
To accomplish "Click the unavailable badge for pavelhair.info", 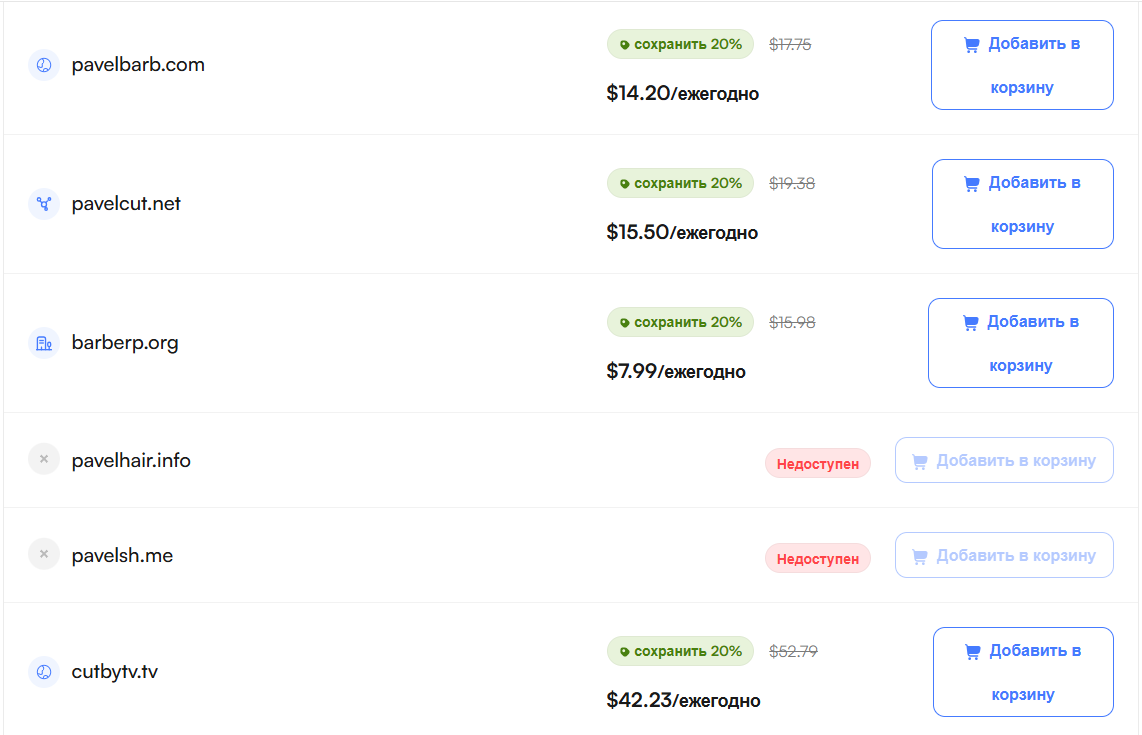I will (818, 464).
